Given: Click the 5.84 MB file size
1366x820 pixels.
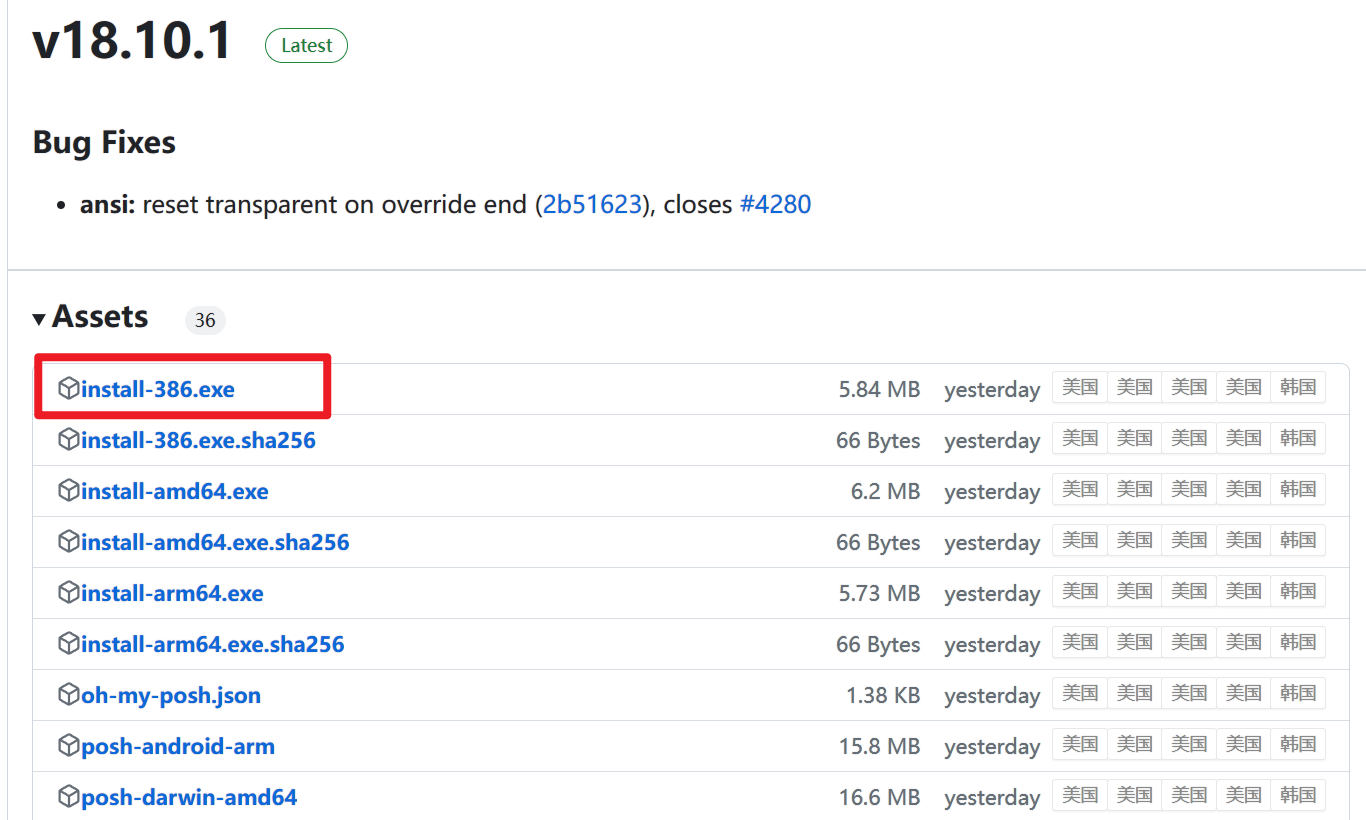Looking at the screenshot, I should click(879, 389).
